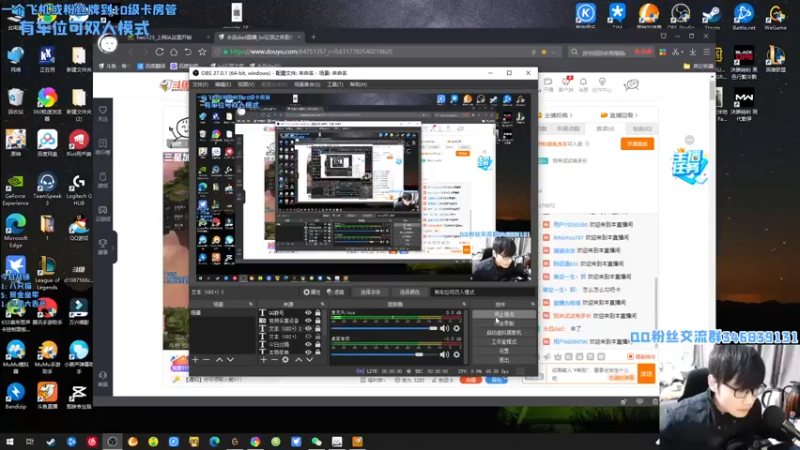Open the 工具(T) menu in OBS

[335, 84]
